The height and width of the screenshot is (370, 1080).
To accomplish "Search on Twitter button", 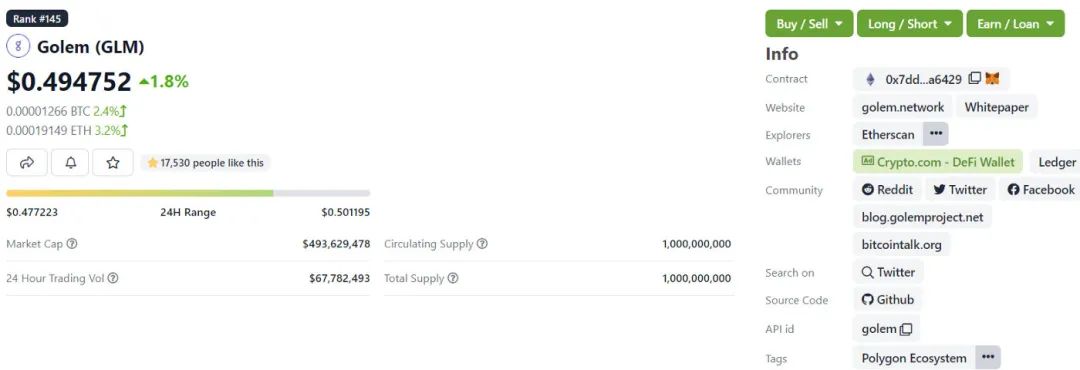I will click(x=888, y=272).
